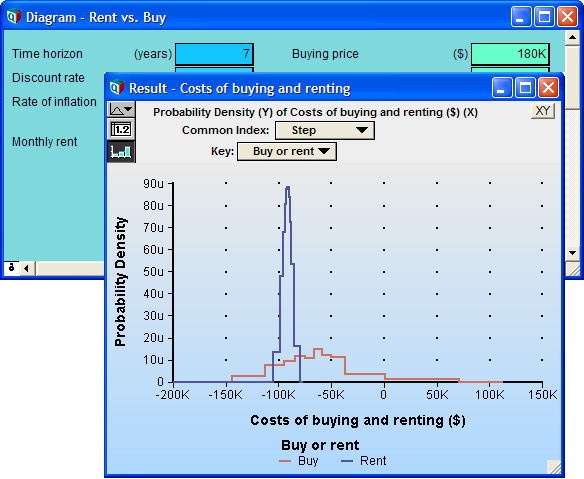Click the diagram scroll down arrow
Screen dimensions: 584x479
[572, 253]
